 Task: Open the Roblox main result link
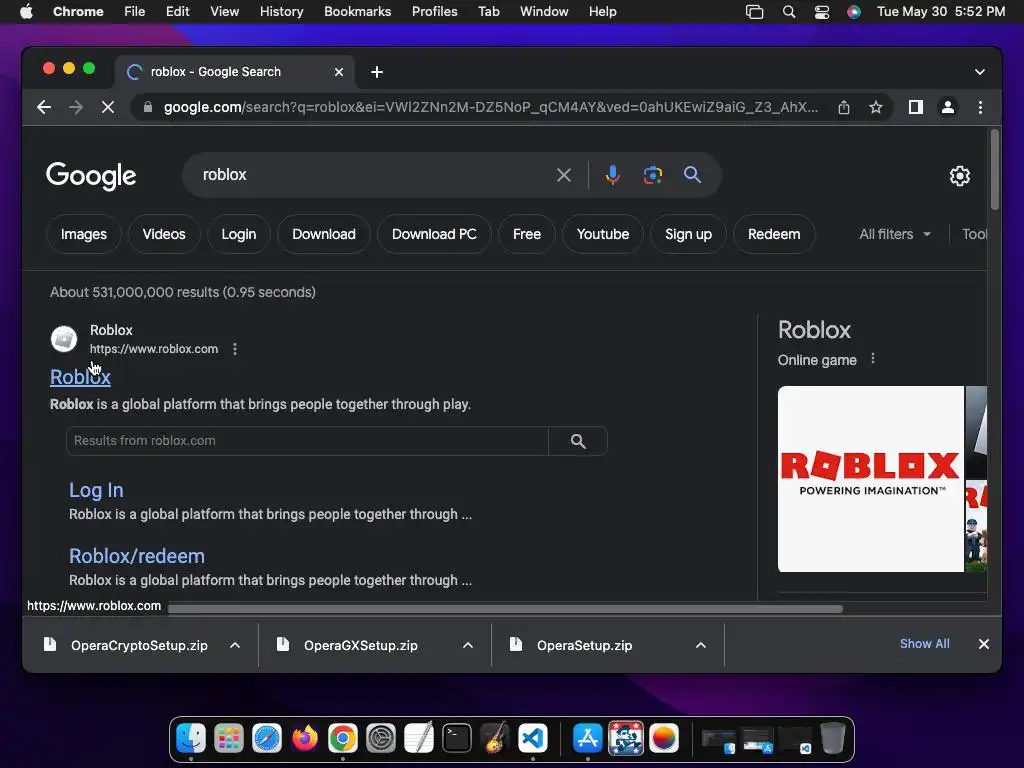(80, 377)
